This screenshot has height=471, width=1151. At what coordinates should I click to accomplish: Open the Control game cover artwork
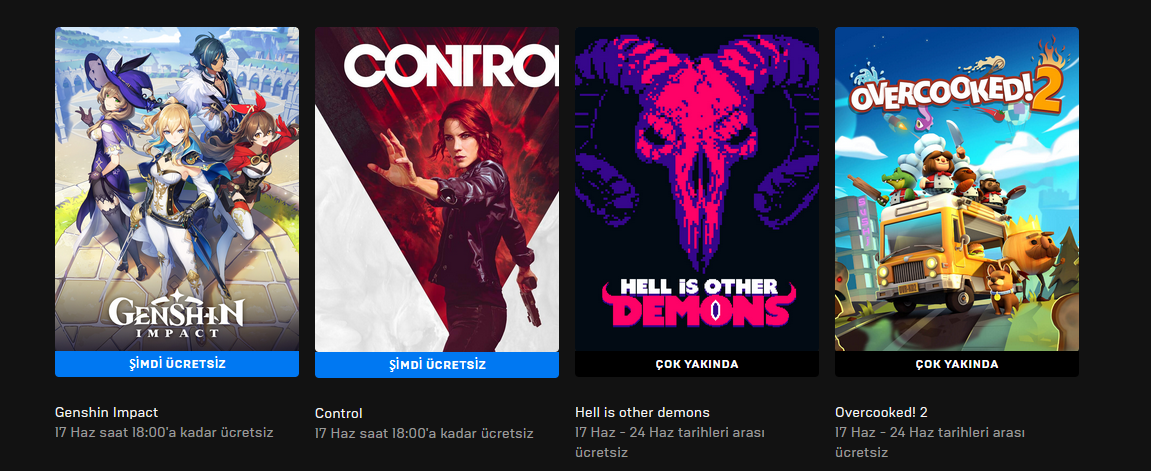point(437,189)
